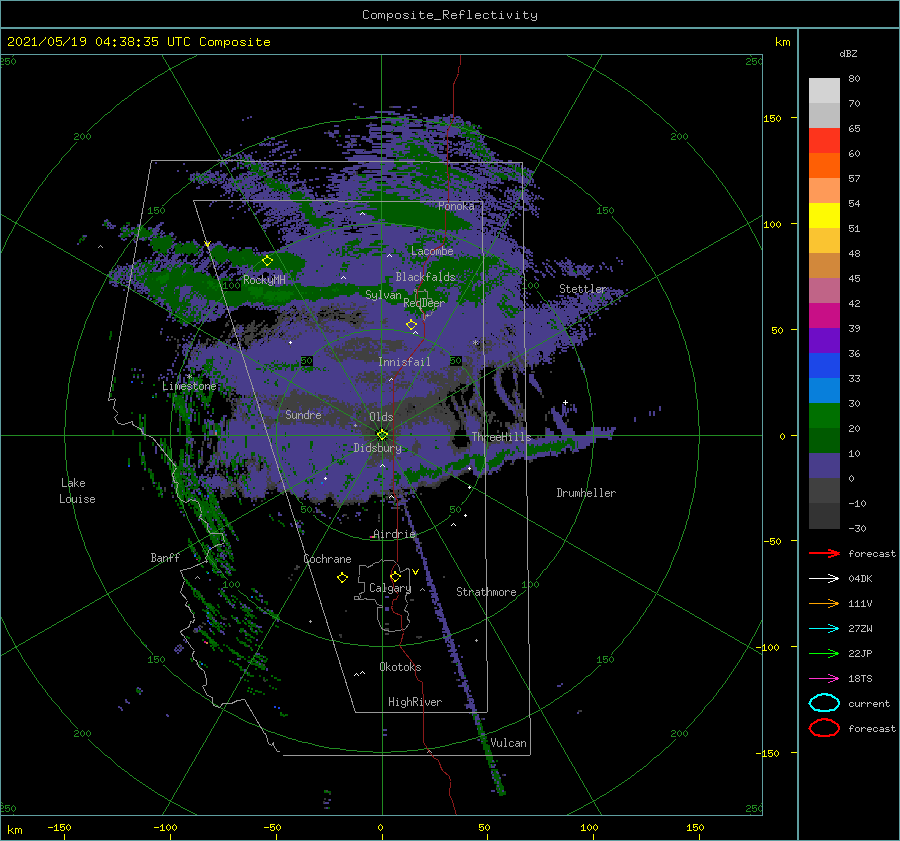
Task: Click the yellow diamond marker near RockyMH
Action: click(267, 261)
